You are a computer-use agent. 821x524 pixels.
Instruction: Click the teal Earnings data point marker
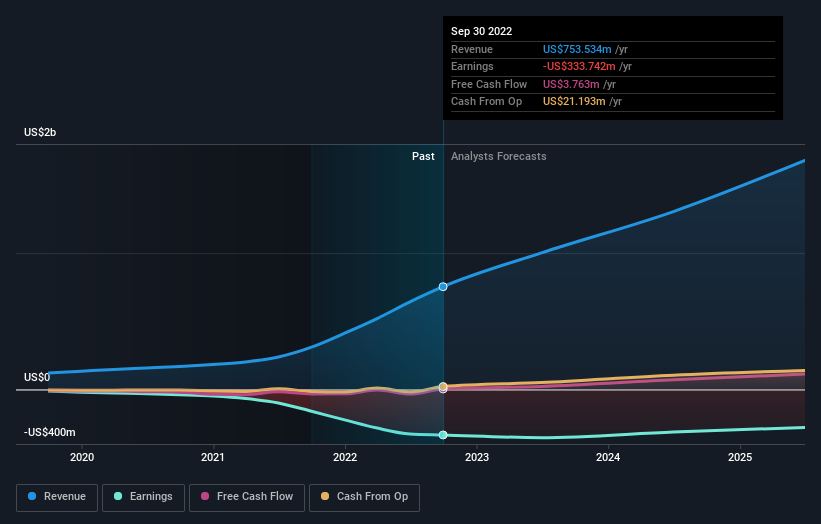(x=443, y=435)
